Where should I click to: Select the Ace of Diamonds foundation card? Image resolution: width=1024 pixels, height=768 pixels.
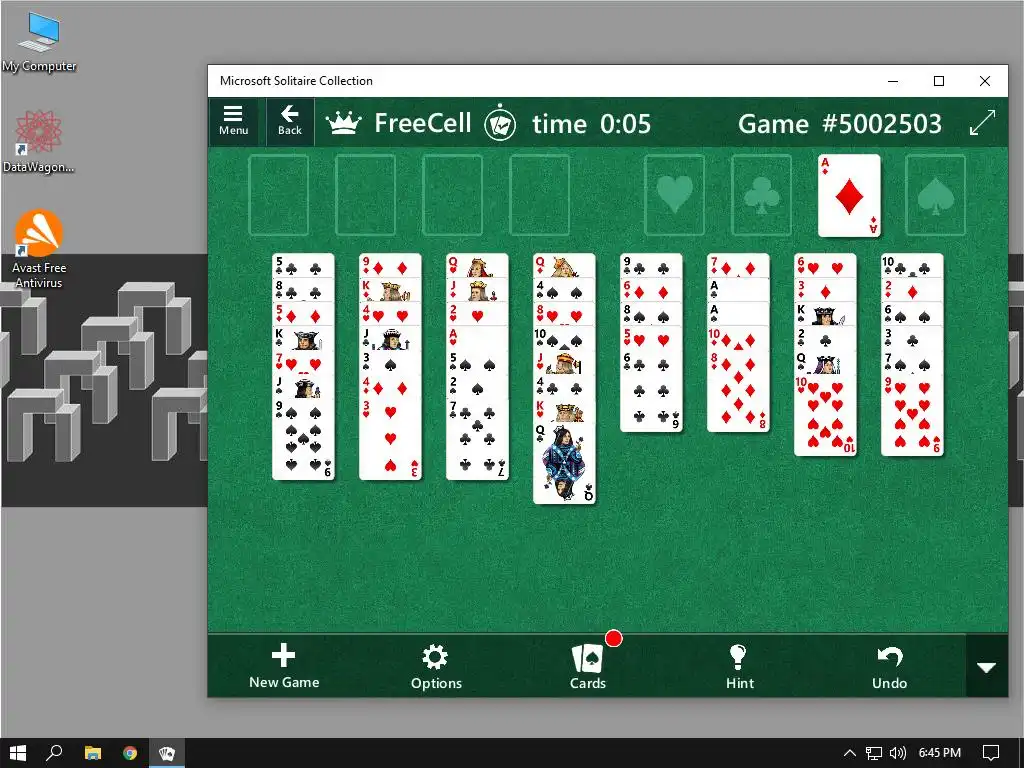pyautogui.click(x=849, y=196)
